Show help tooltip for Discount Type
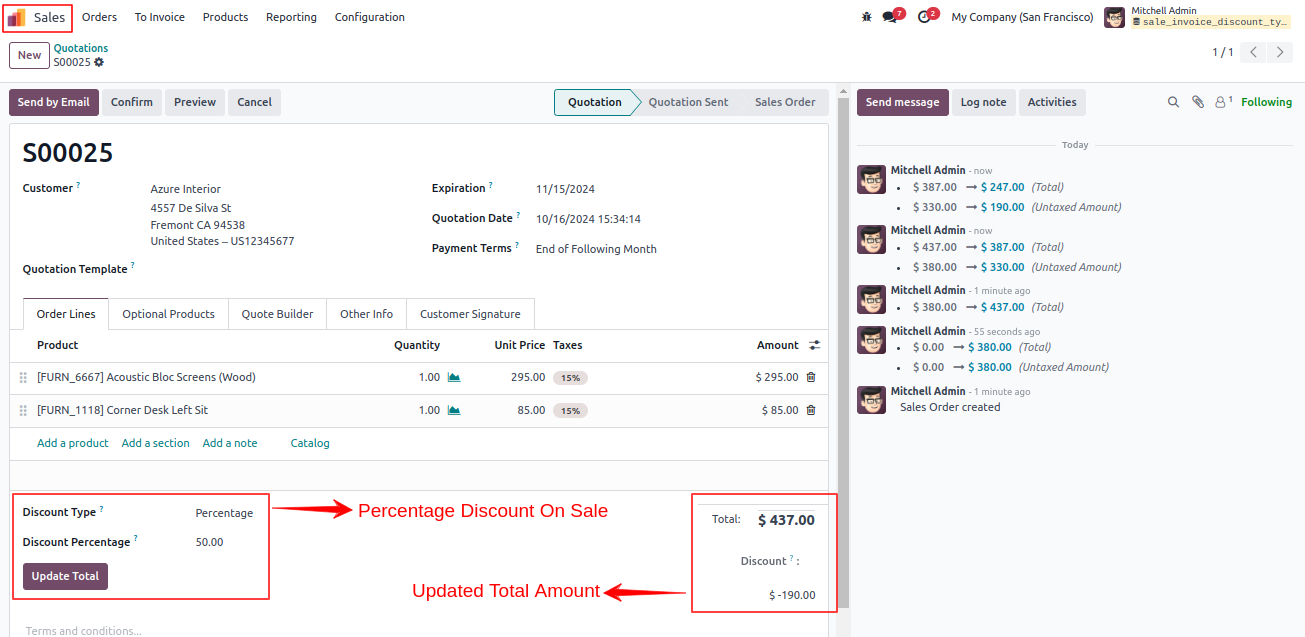This screenshot has height=637, width=1305. pyautogui.click(x=101, y=509)
